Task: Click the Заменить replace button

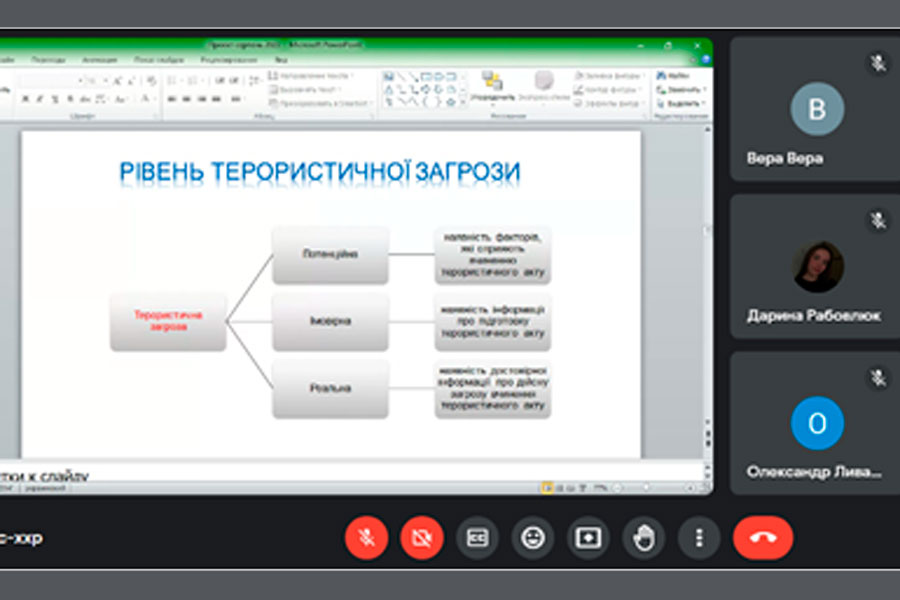Action: (x=681, y=90)
